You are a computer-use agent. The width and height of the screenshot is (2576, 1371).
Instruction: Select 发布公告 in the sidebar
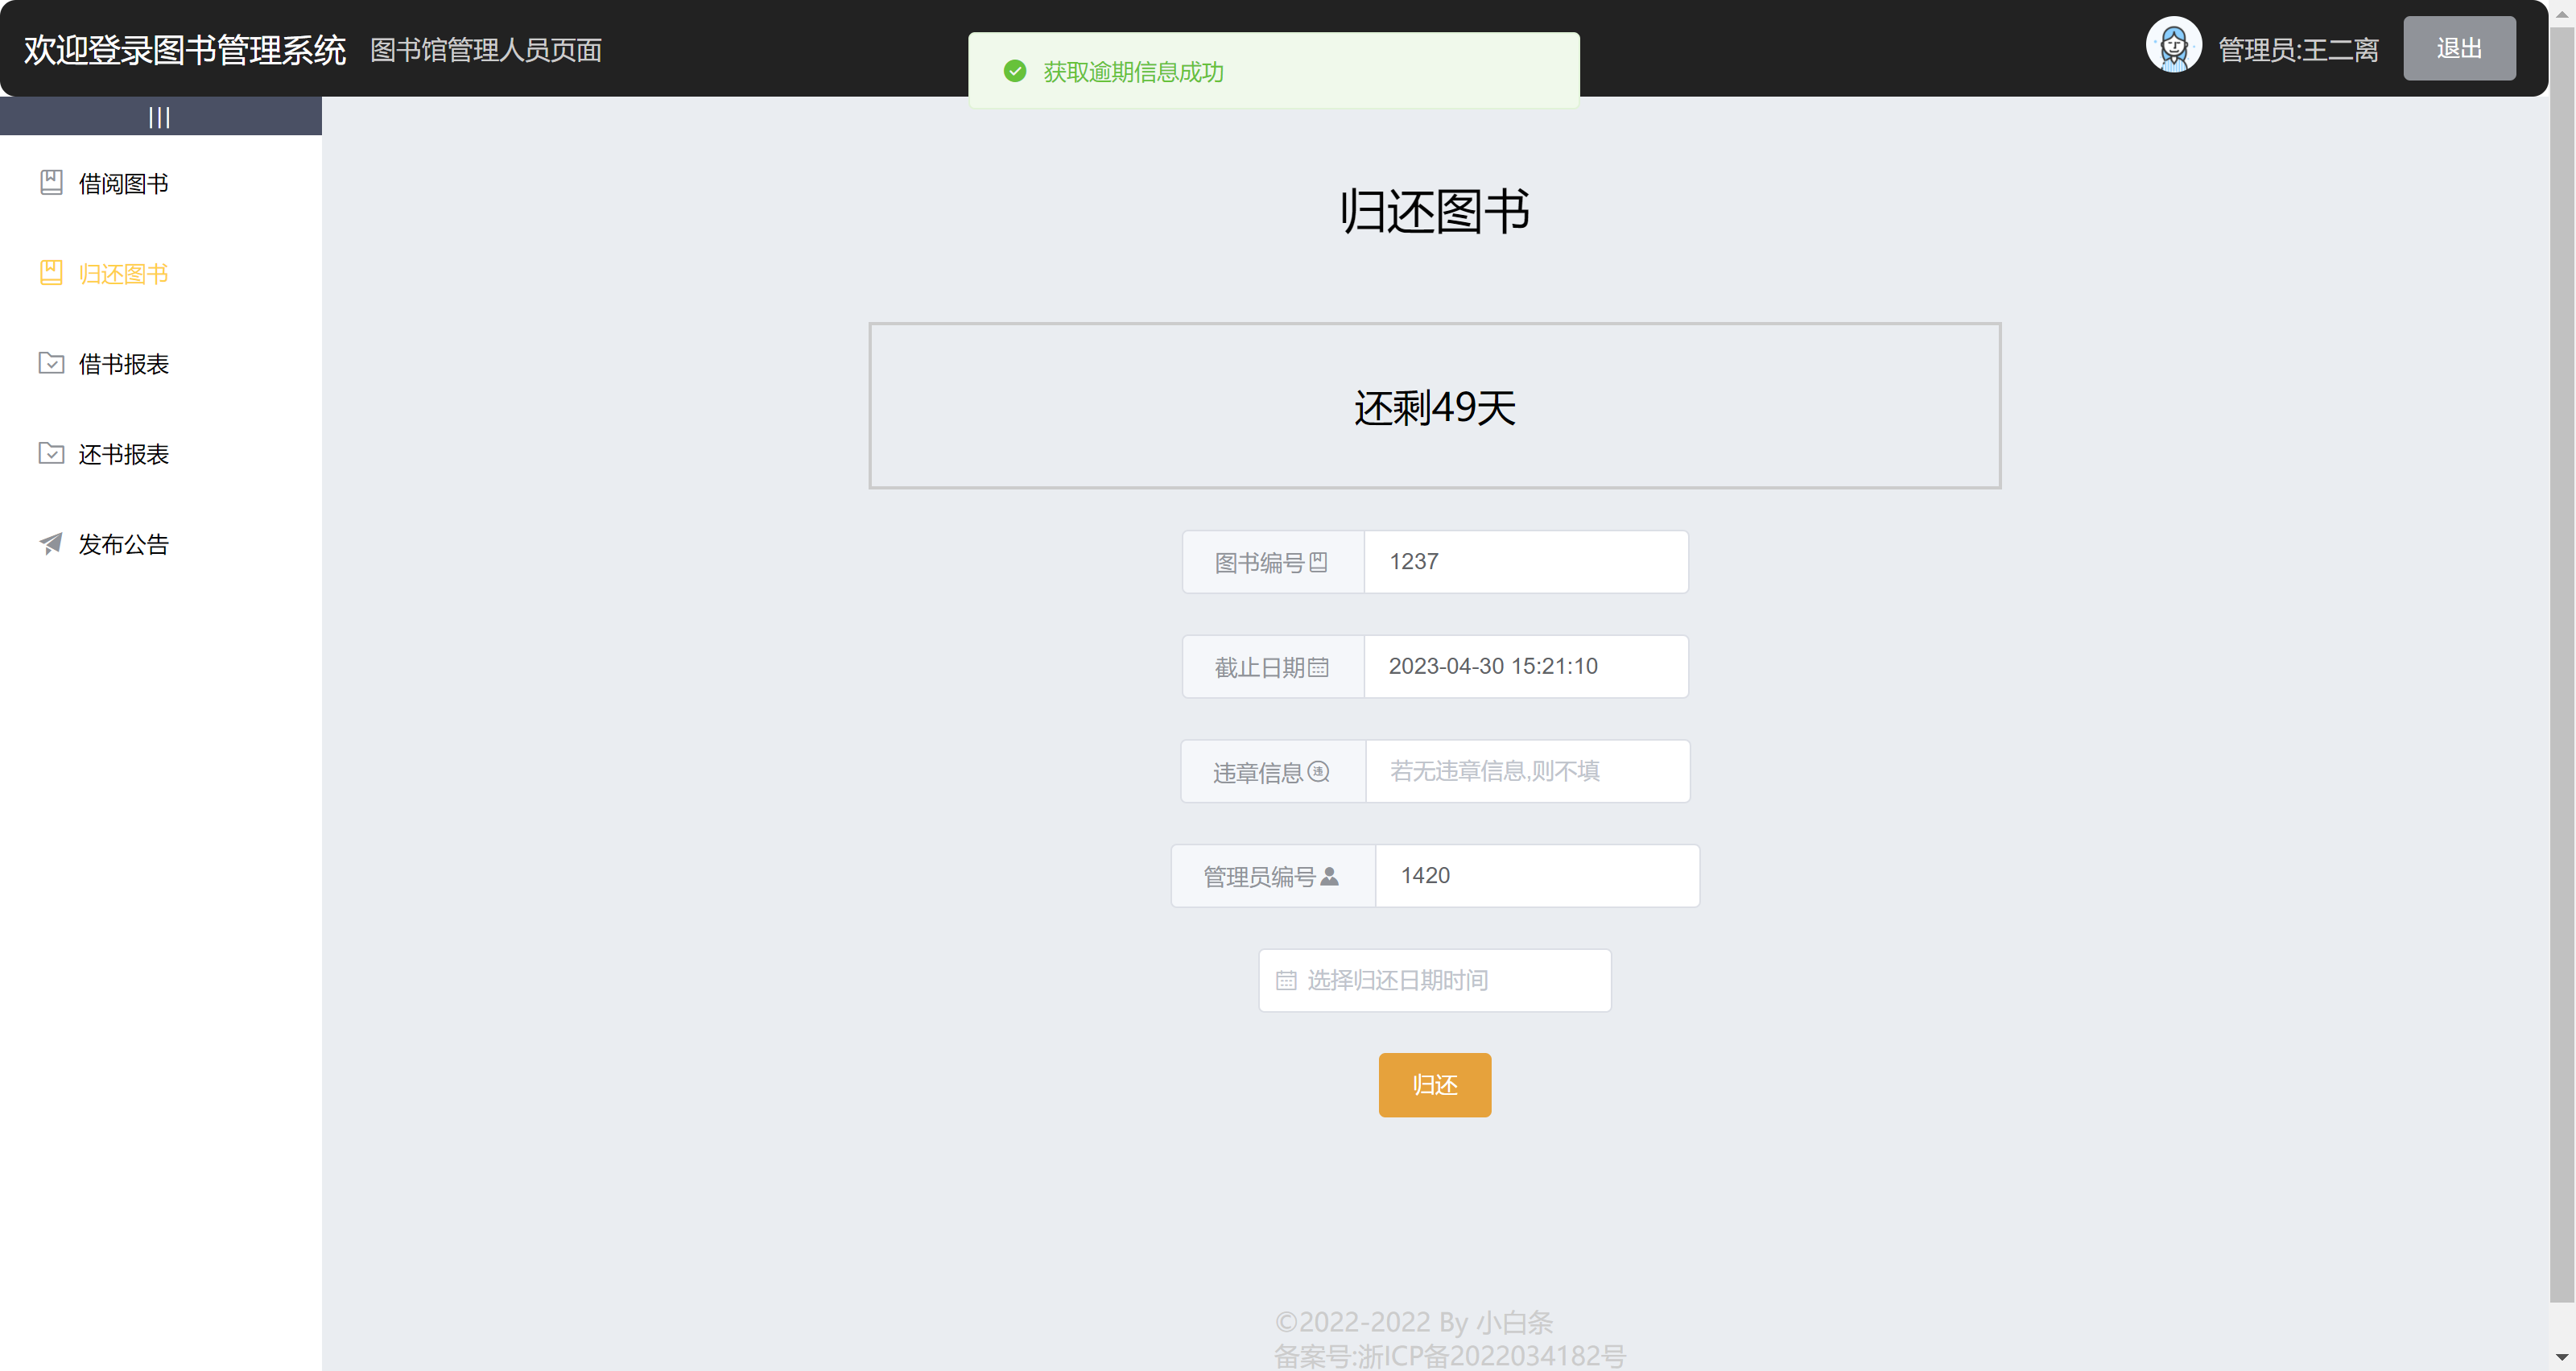[124, 544]
